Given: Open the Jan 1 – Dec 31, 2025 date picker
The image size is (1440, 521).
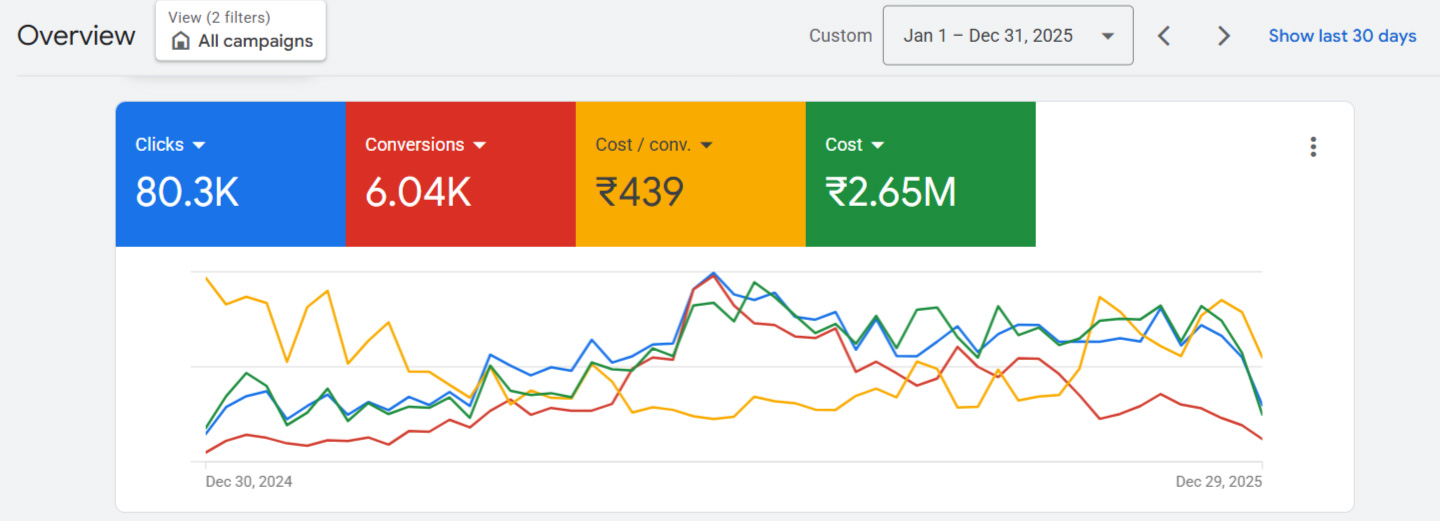Looking at the screenshot, I should click(987, 36).
